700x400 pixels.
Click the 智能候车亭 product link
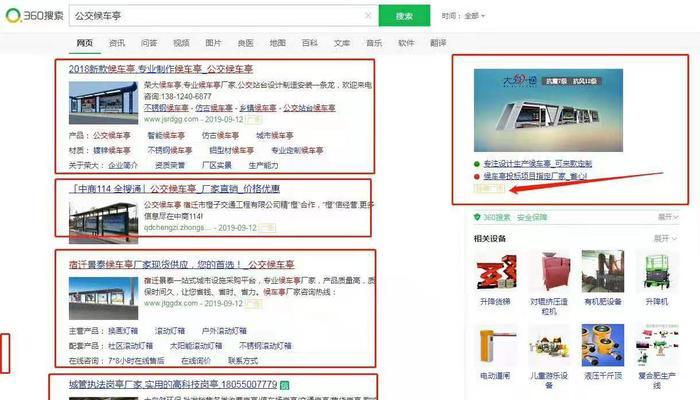point(166,135)
